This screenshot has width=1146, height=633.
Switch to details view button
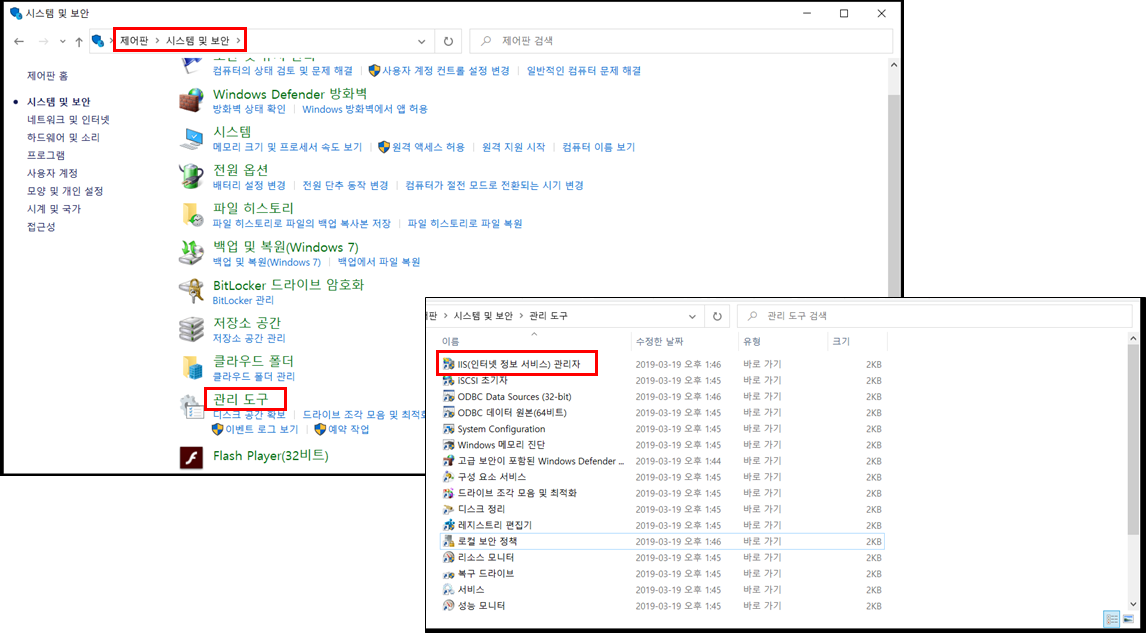[1113, 618]
